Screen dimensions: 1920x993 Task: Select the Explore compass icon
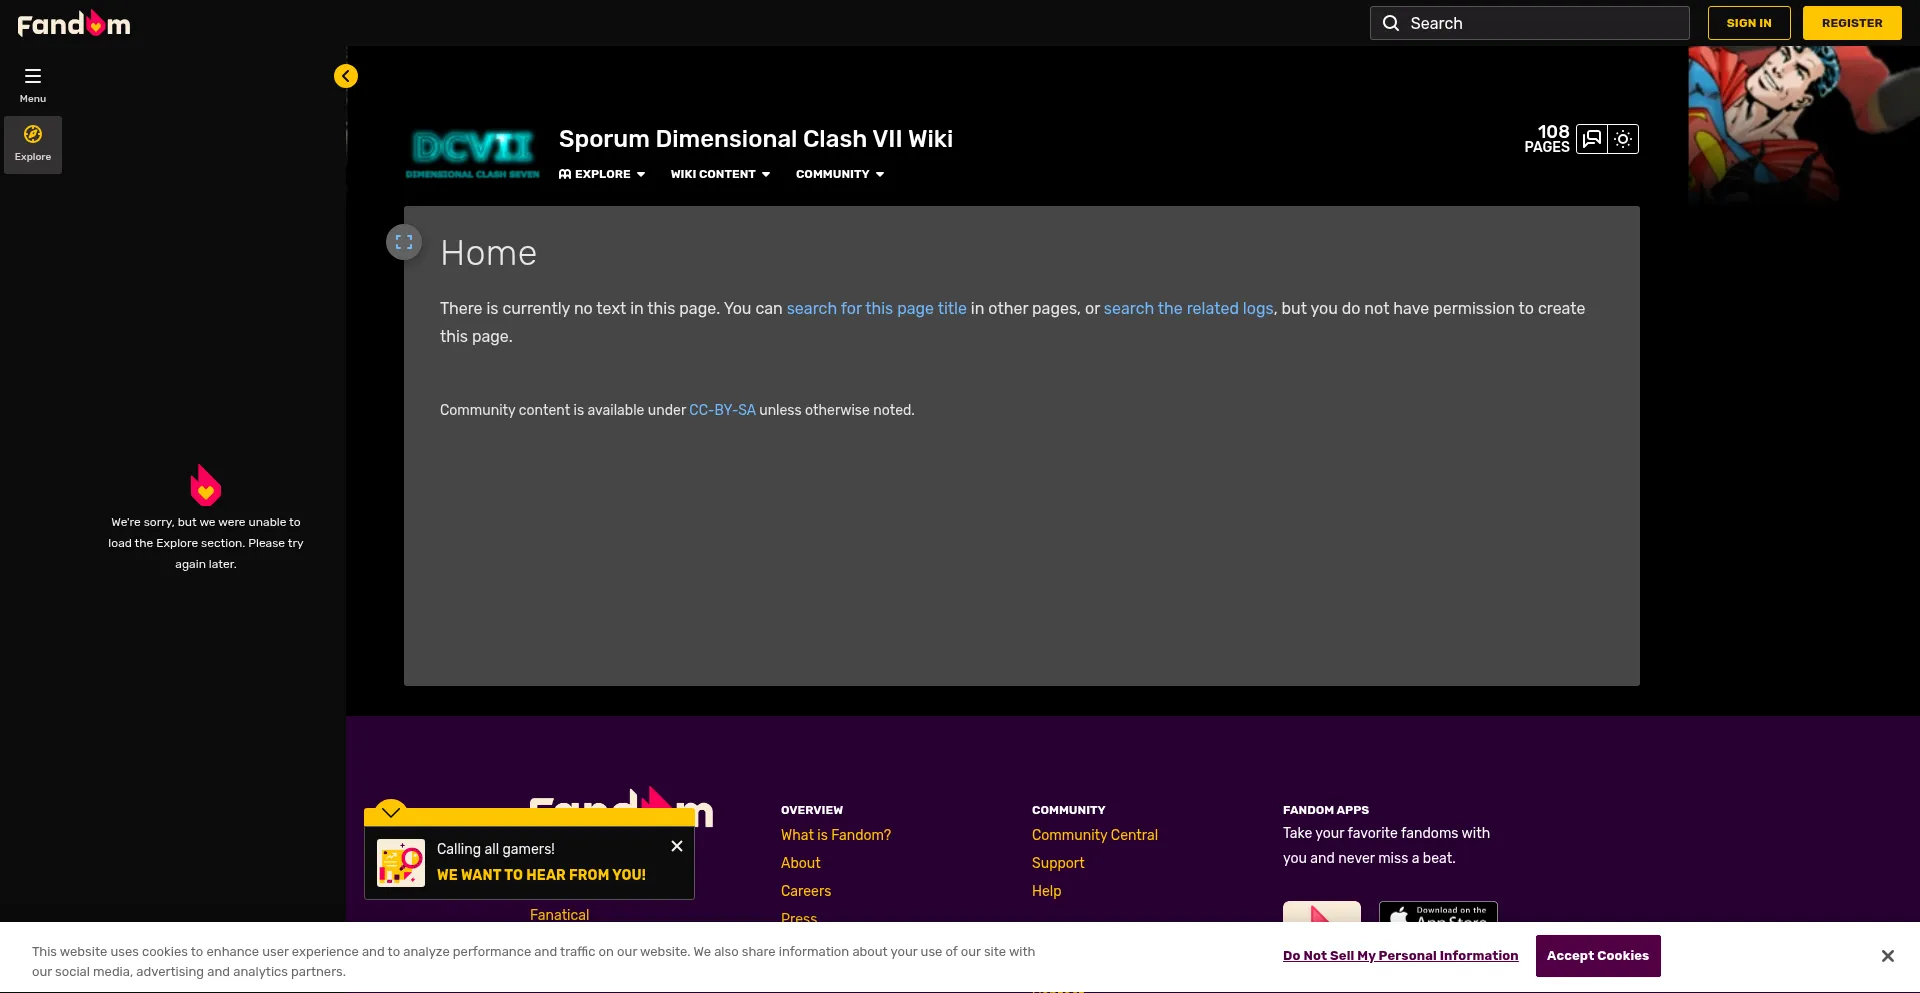coord(33,135)
